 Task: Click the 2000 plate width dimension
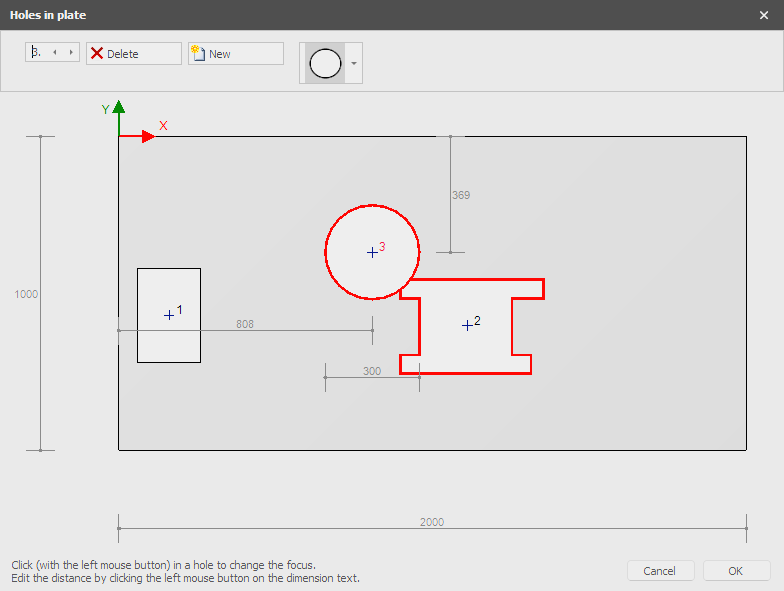pos(432,522)
